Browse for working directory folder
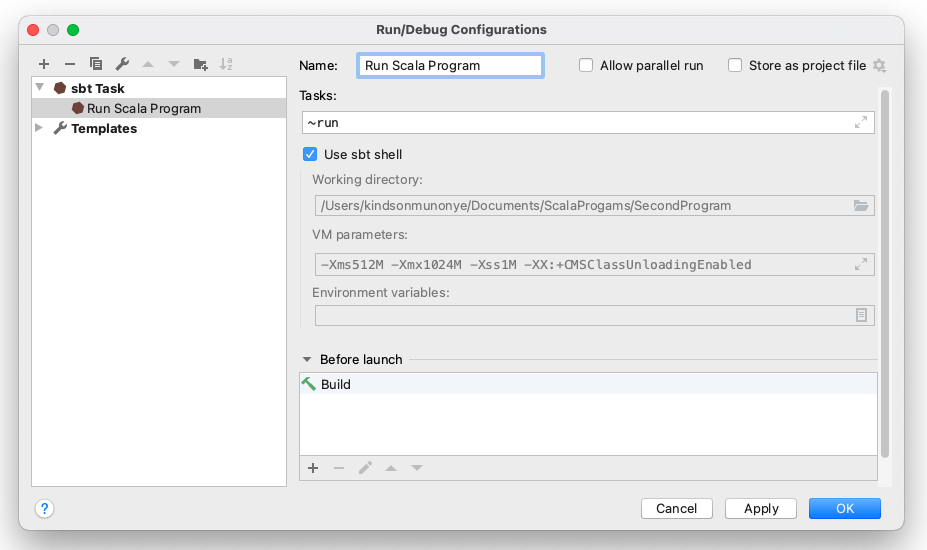 [861, 206]
